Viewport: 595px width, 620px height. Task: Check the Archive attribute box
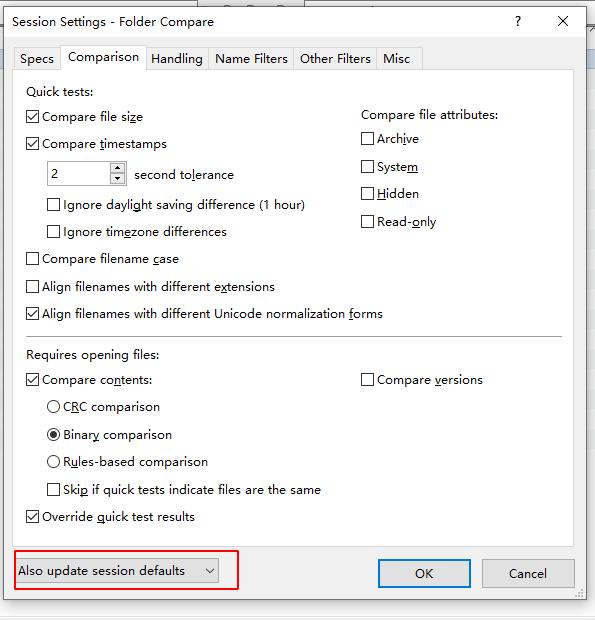(x=367, y=138)
